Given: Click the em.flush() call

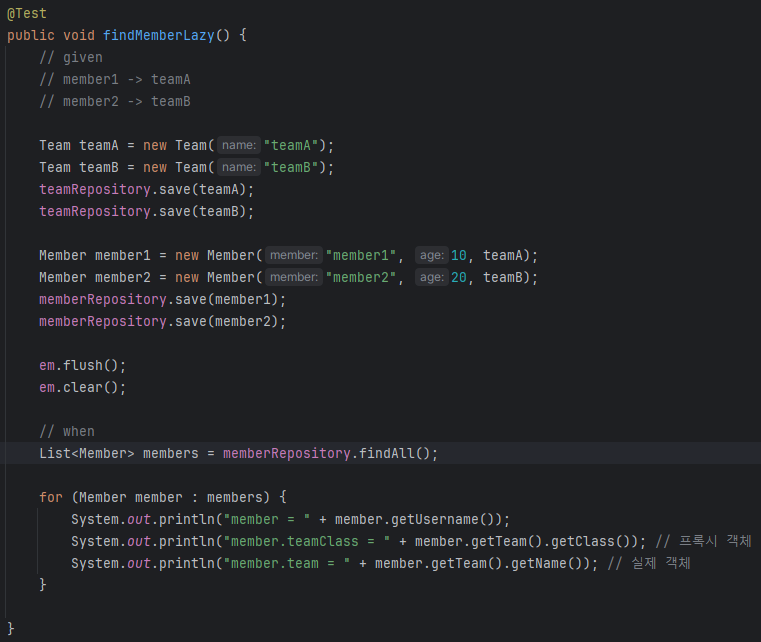Looking at the screenshot, I should tap(83, 365).
